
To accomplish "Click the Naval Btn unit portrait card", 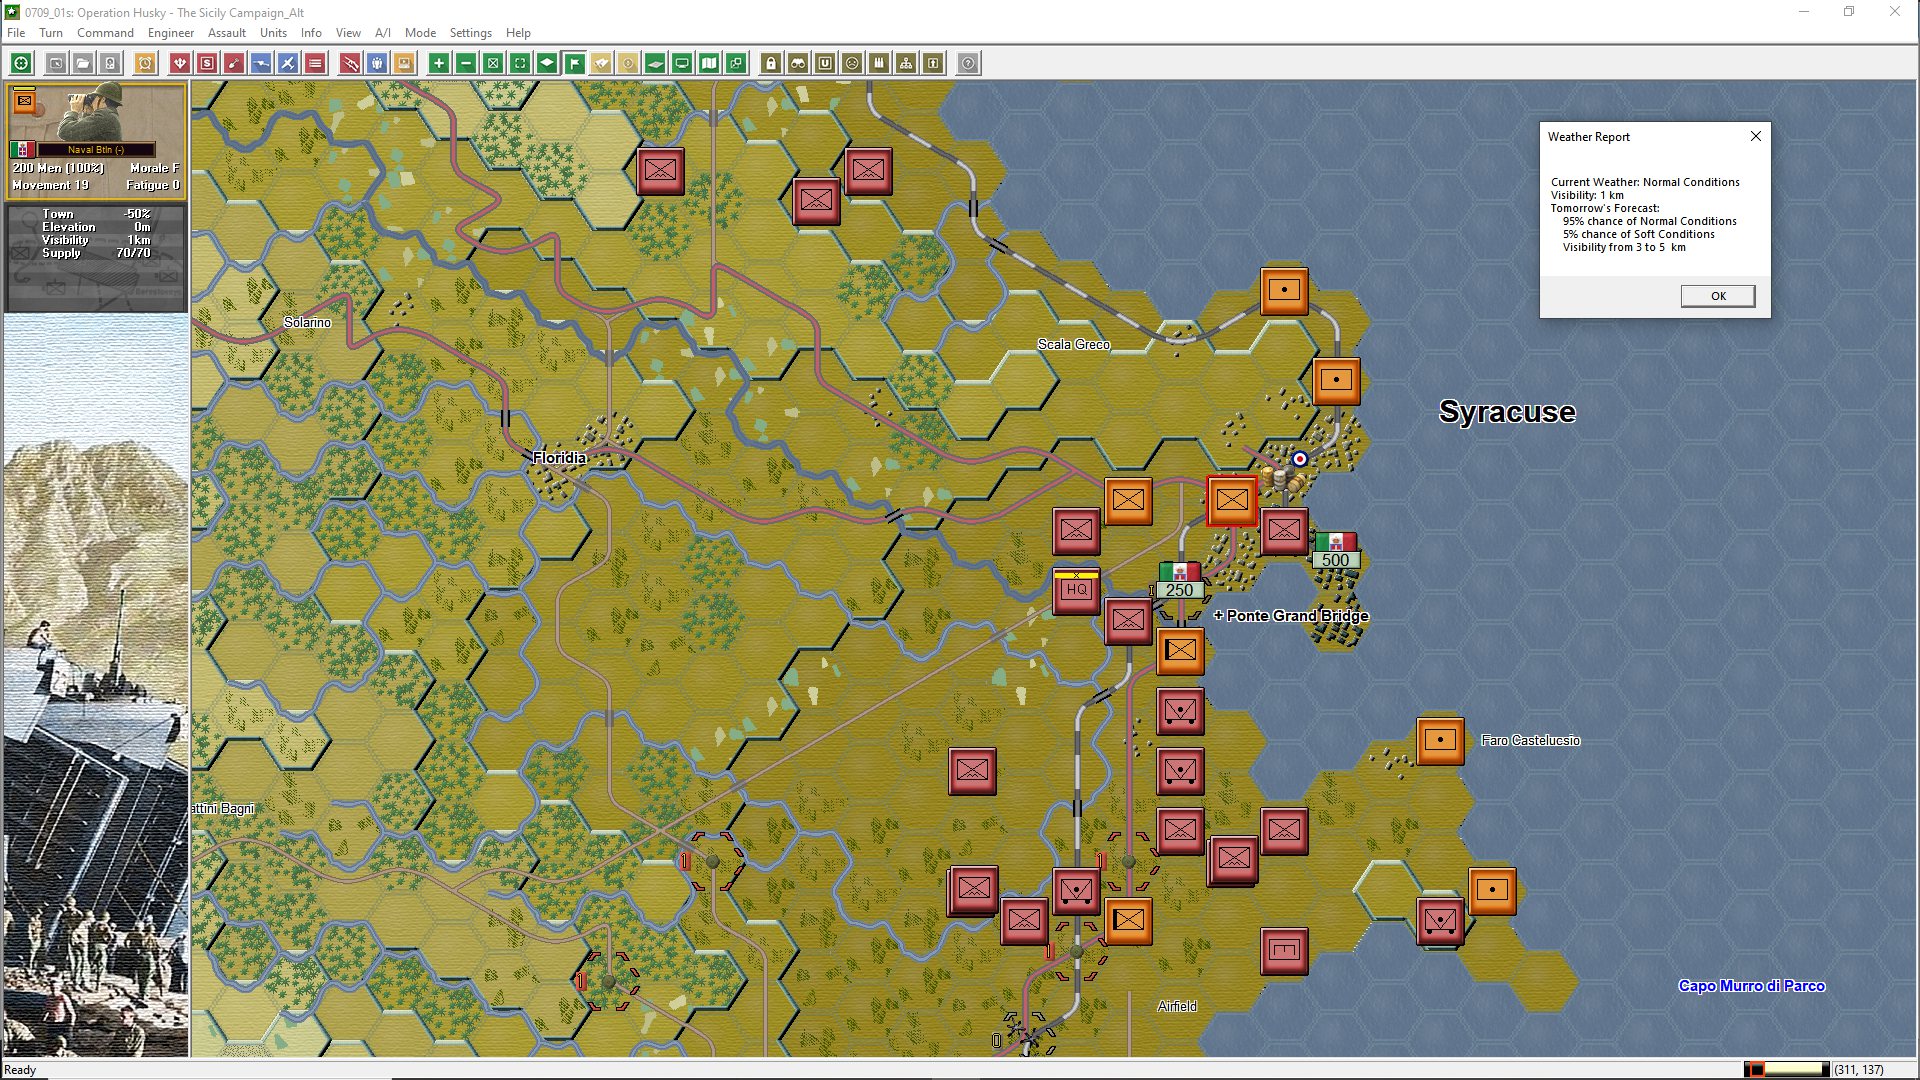I will (x=96, y=140).
